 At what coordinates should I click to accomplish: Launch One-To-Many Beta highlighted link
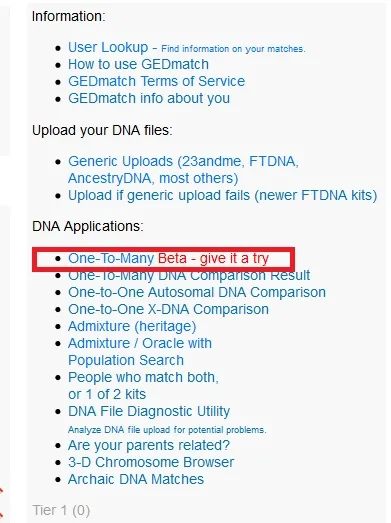click(168, 258)
